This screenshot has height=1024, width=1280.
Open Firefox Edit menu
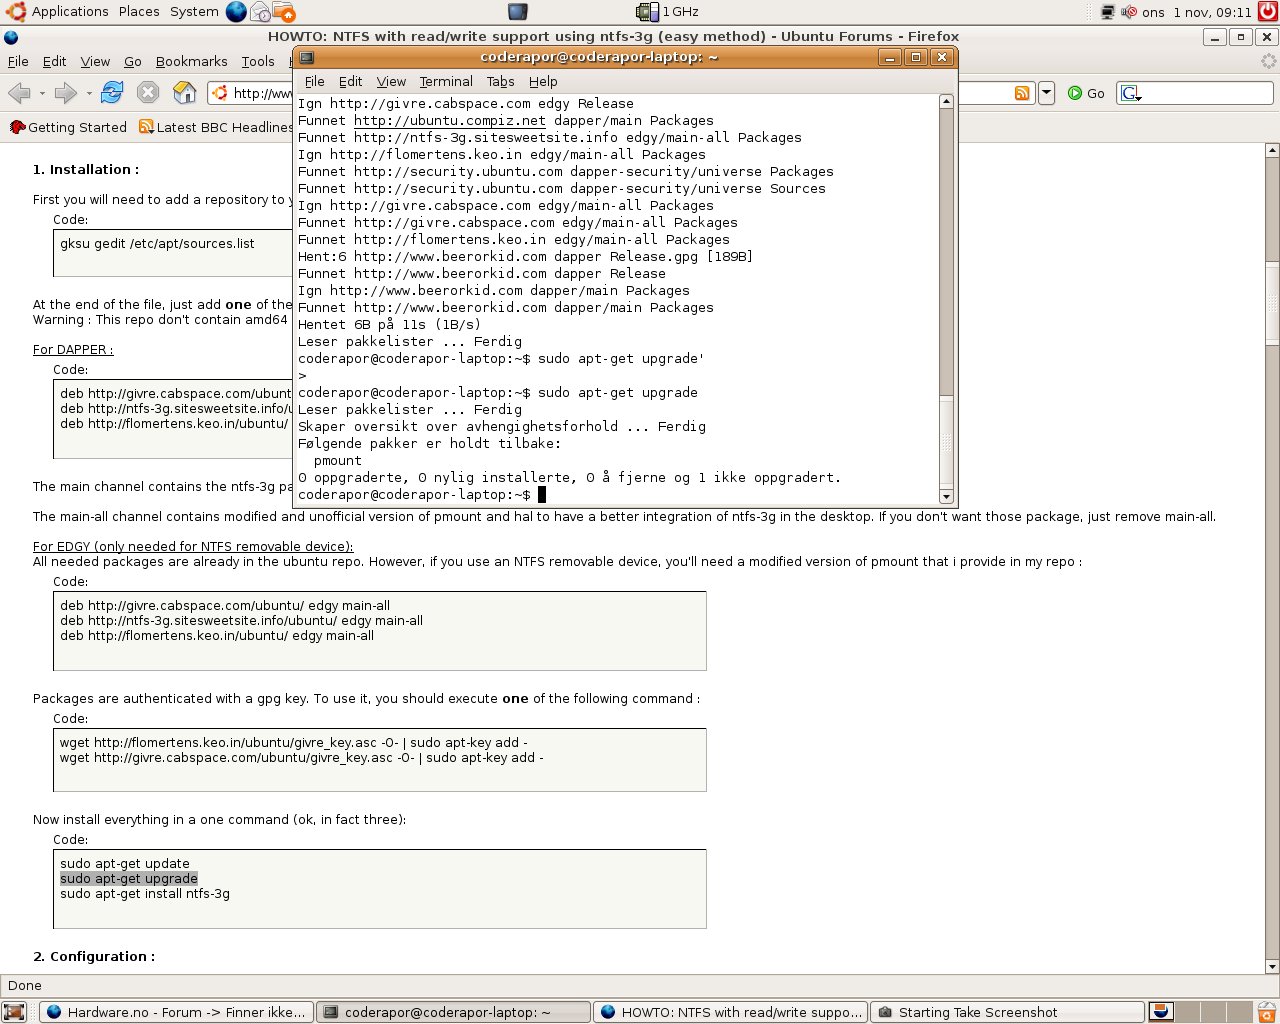[54, 61]
